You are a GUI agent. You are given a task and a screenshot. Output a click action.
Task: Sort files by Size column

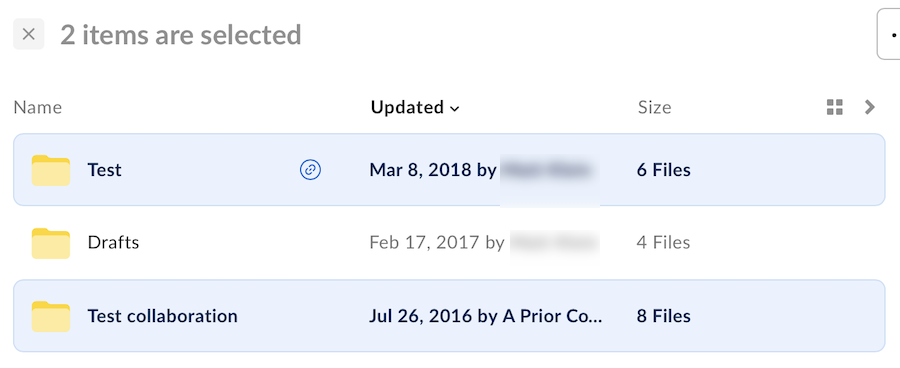point(654,107)
